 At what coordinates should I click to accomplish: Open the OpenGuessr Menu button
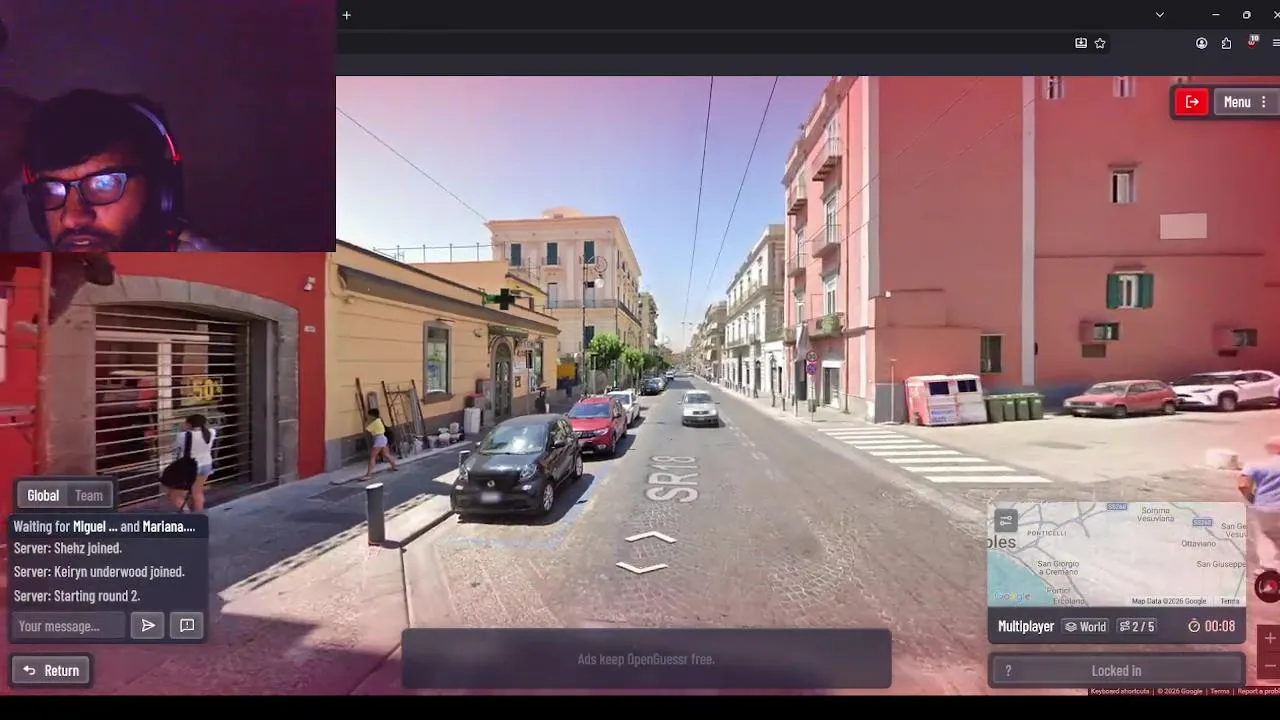point(1244,102)
